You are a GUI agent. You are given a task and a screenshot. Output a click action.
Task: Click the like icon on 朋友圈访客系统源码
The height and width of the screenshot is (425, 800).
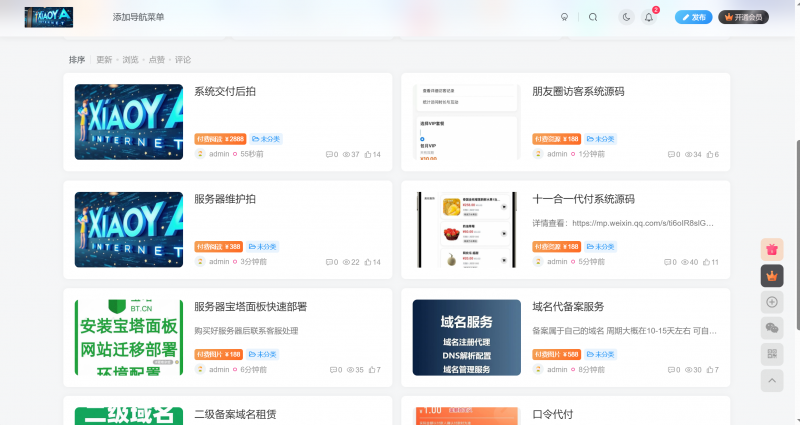pyautogui.click(x=710, y=154)
